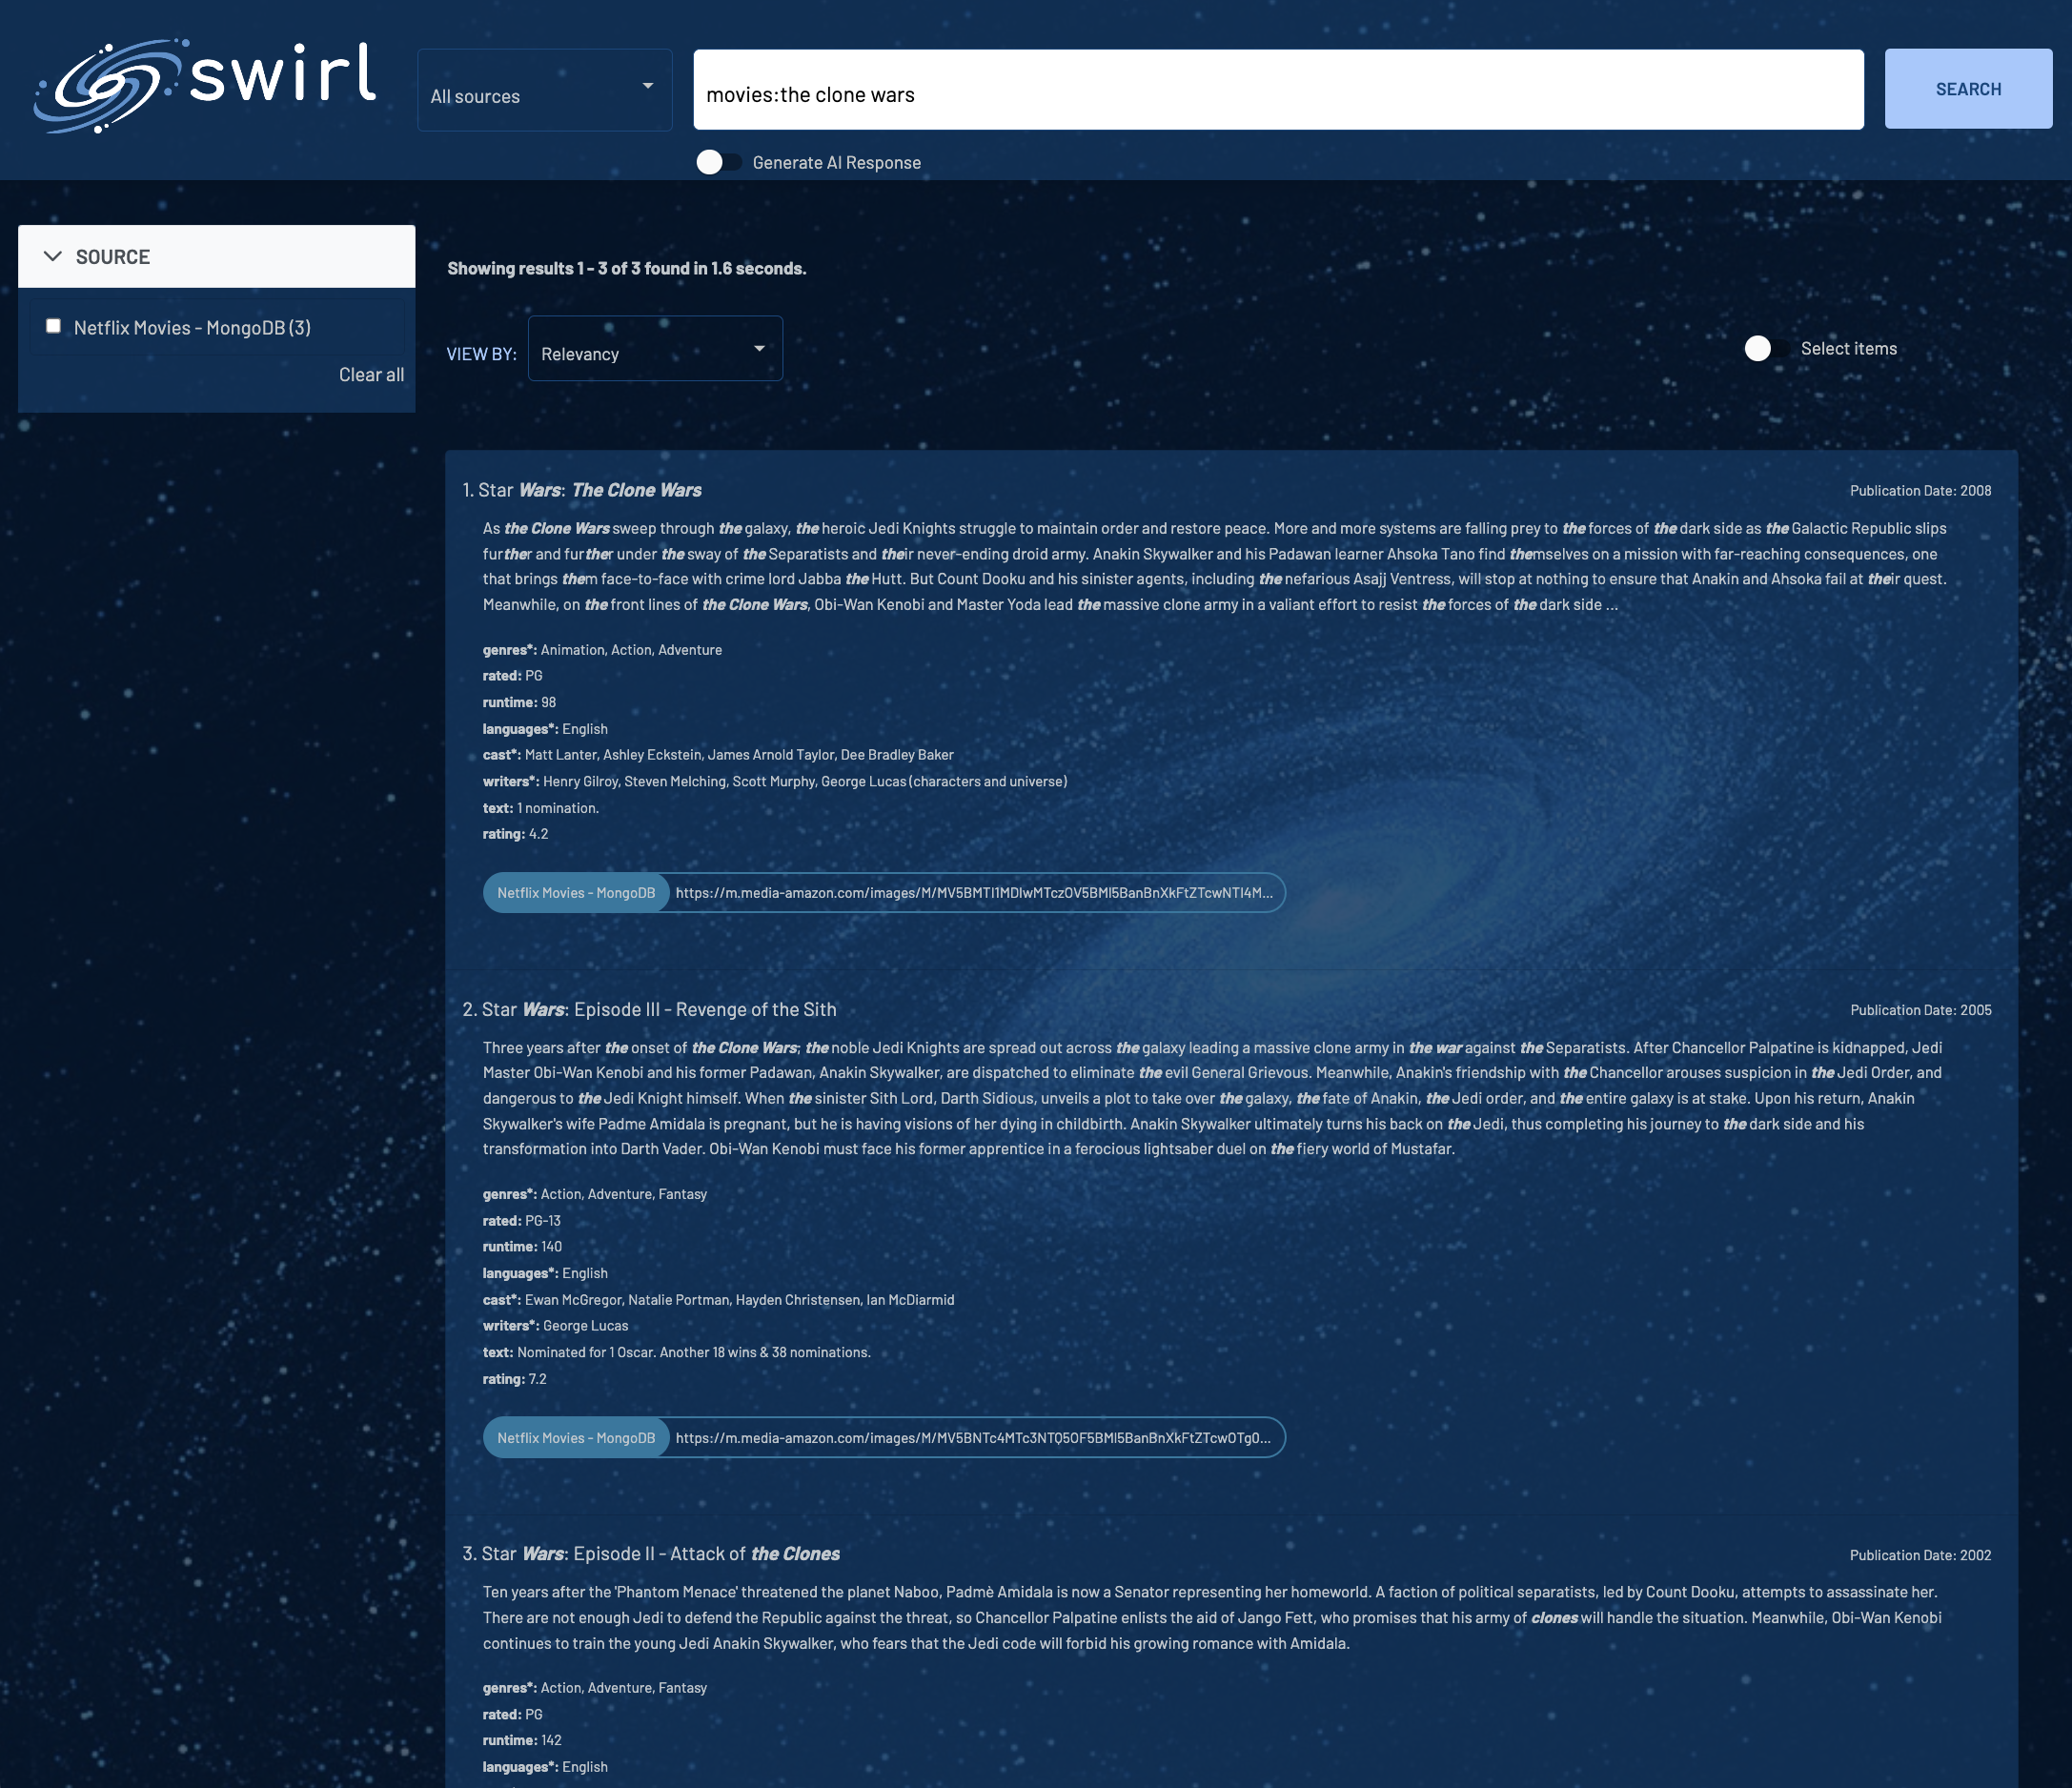Viewport: 2072px width, 1788px height.
Task: Collapse the SOURCE panel chevron
Action: pyautogui.click(x=53, y=257)
